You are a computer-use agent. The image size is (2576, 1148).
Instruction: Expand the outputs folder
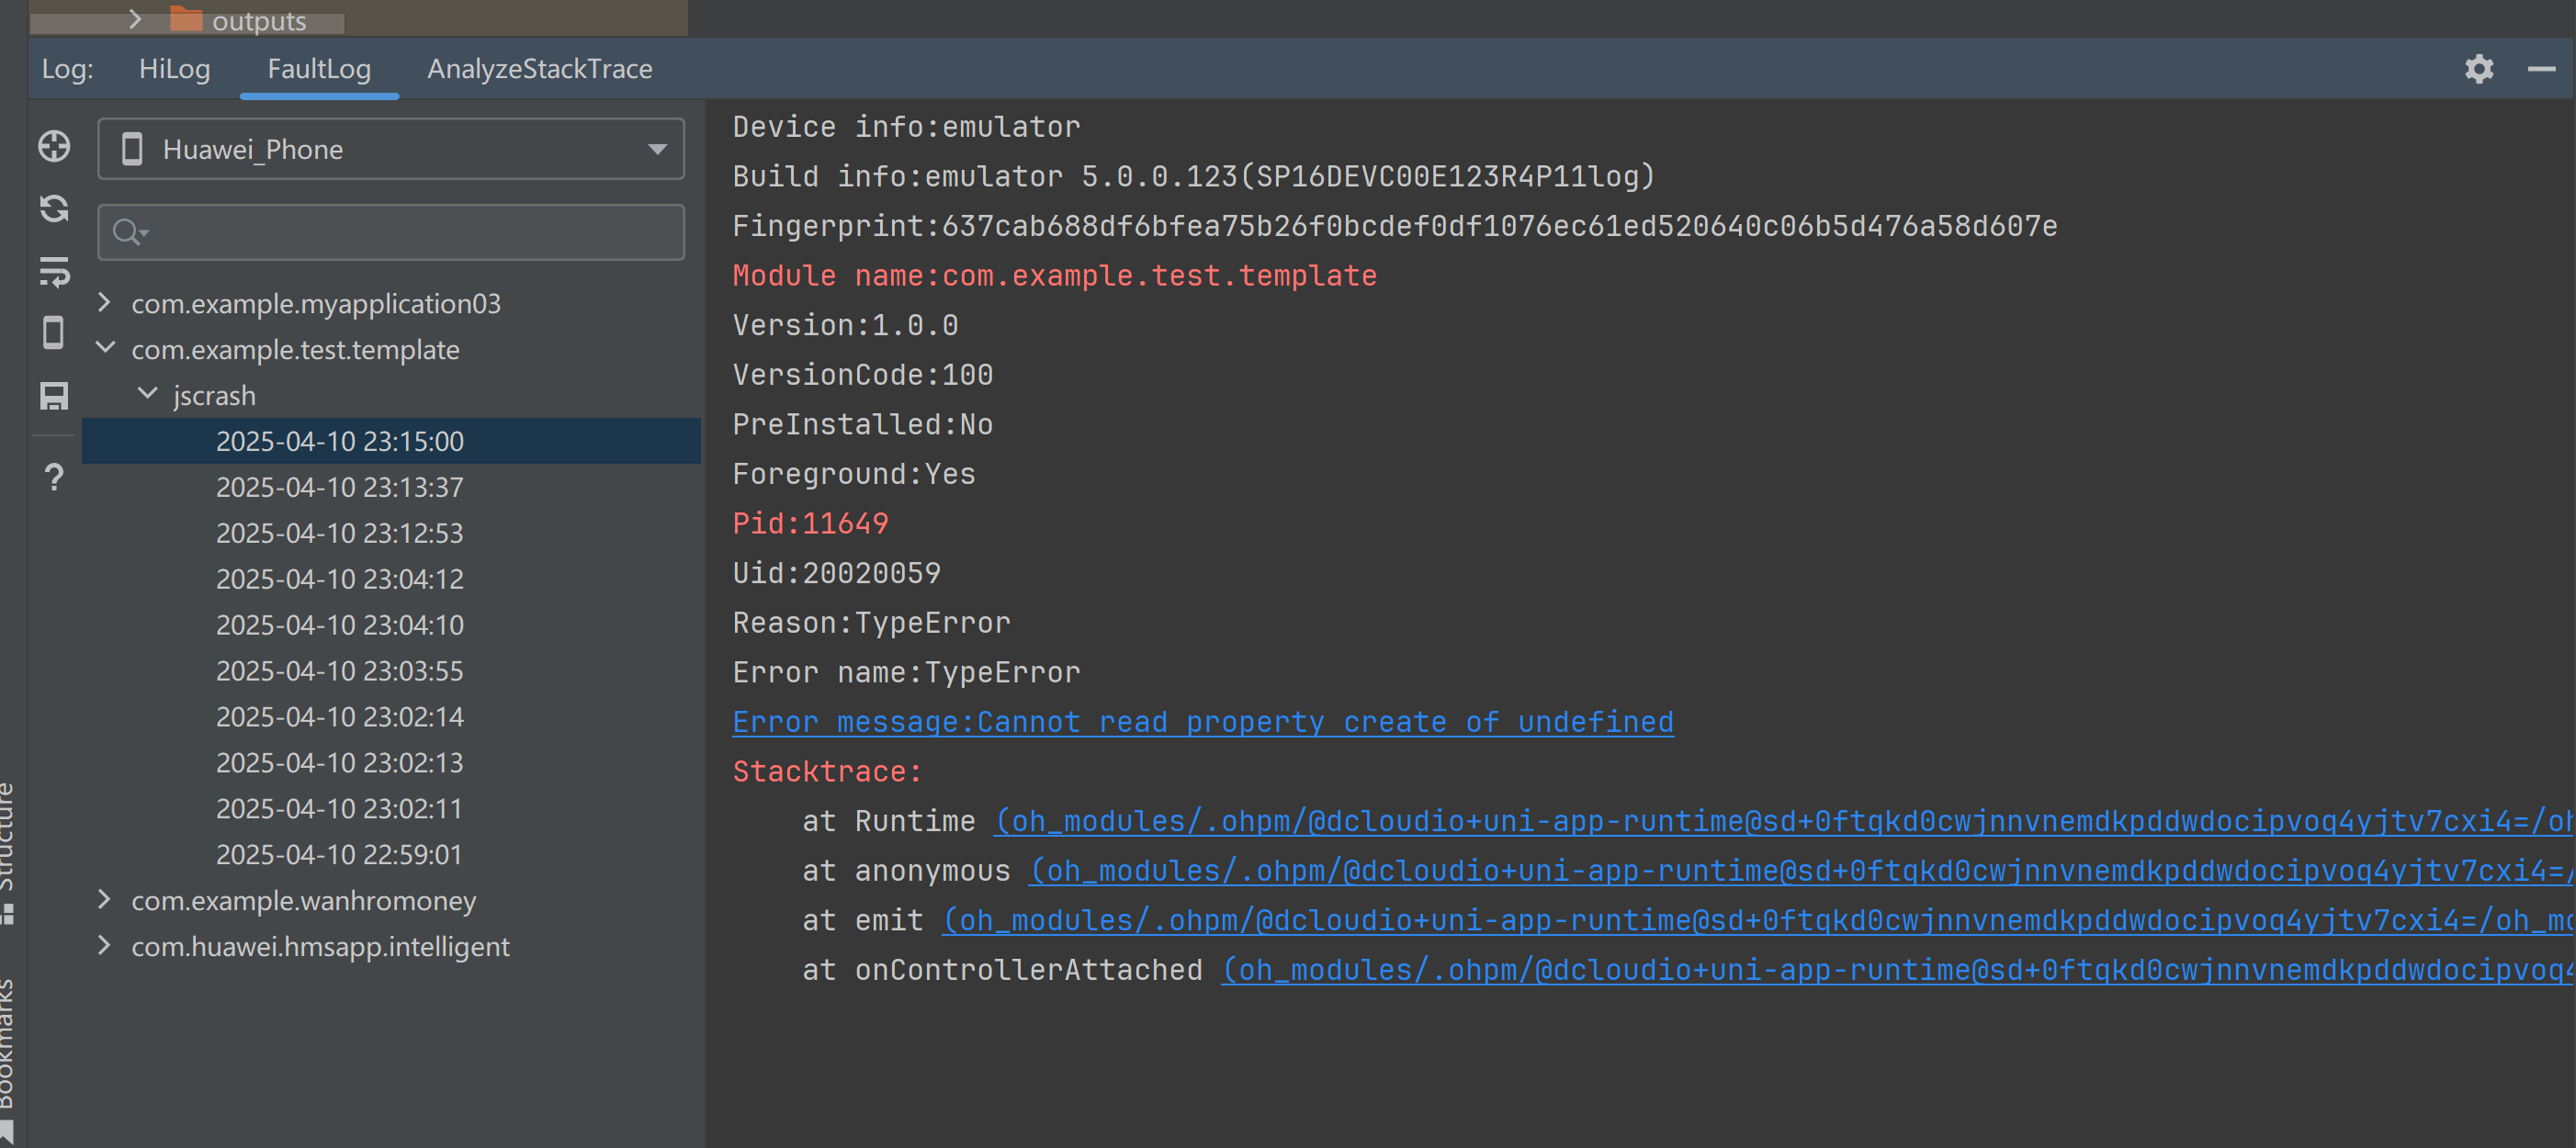click(x=135, y=19)
